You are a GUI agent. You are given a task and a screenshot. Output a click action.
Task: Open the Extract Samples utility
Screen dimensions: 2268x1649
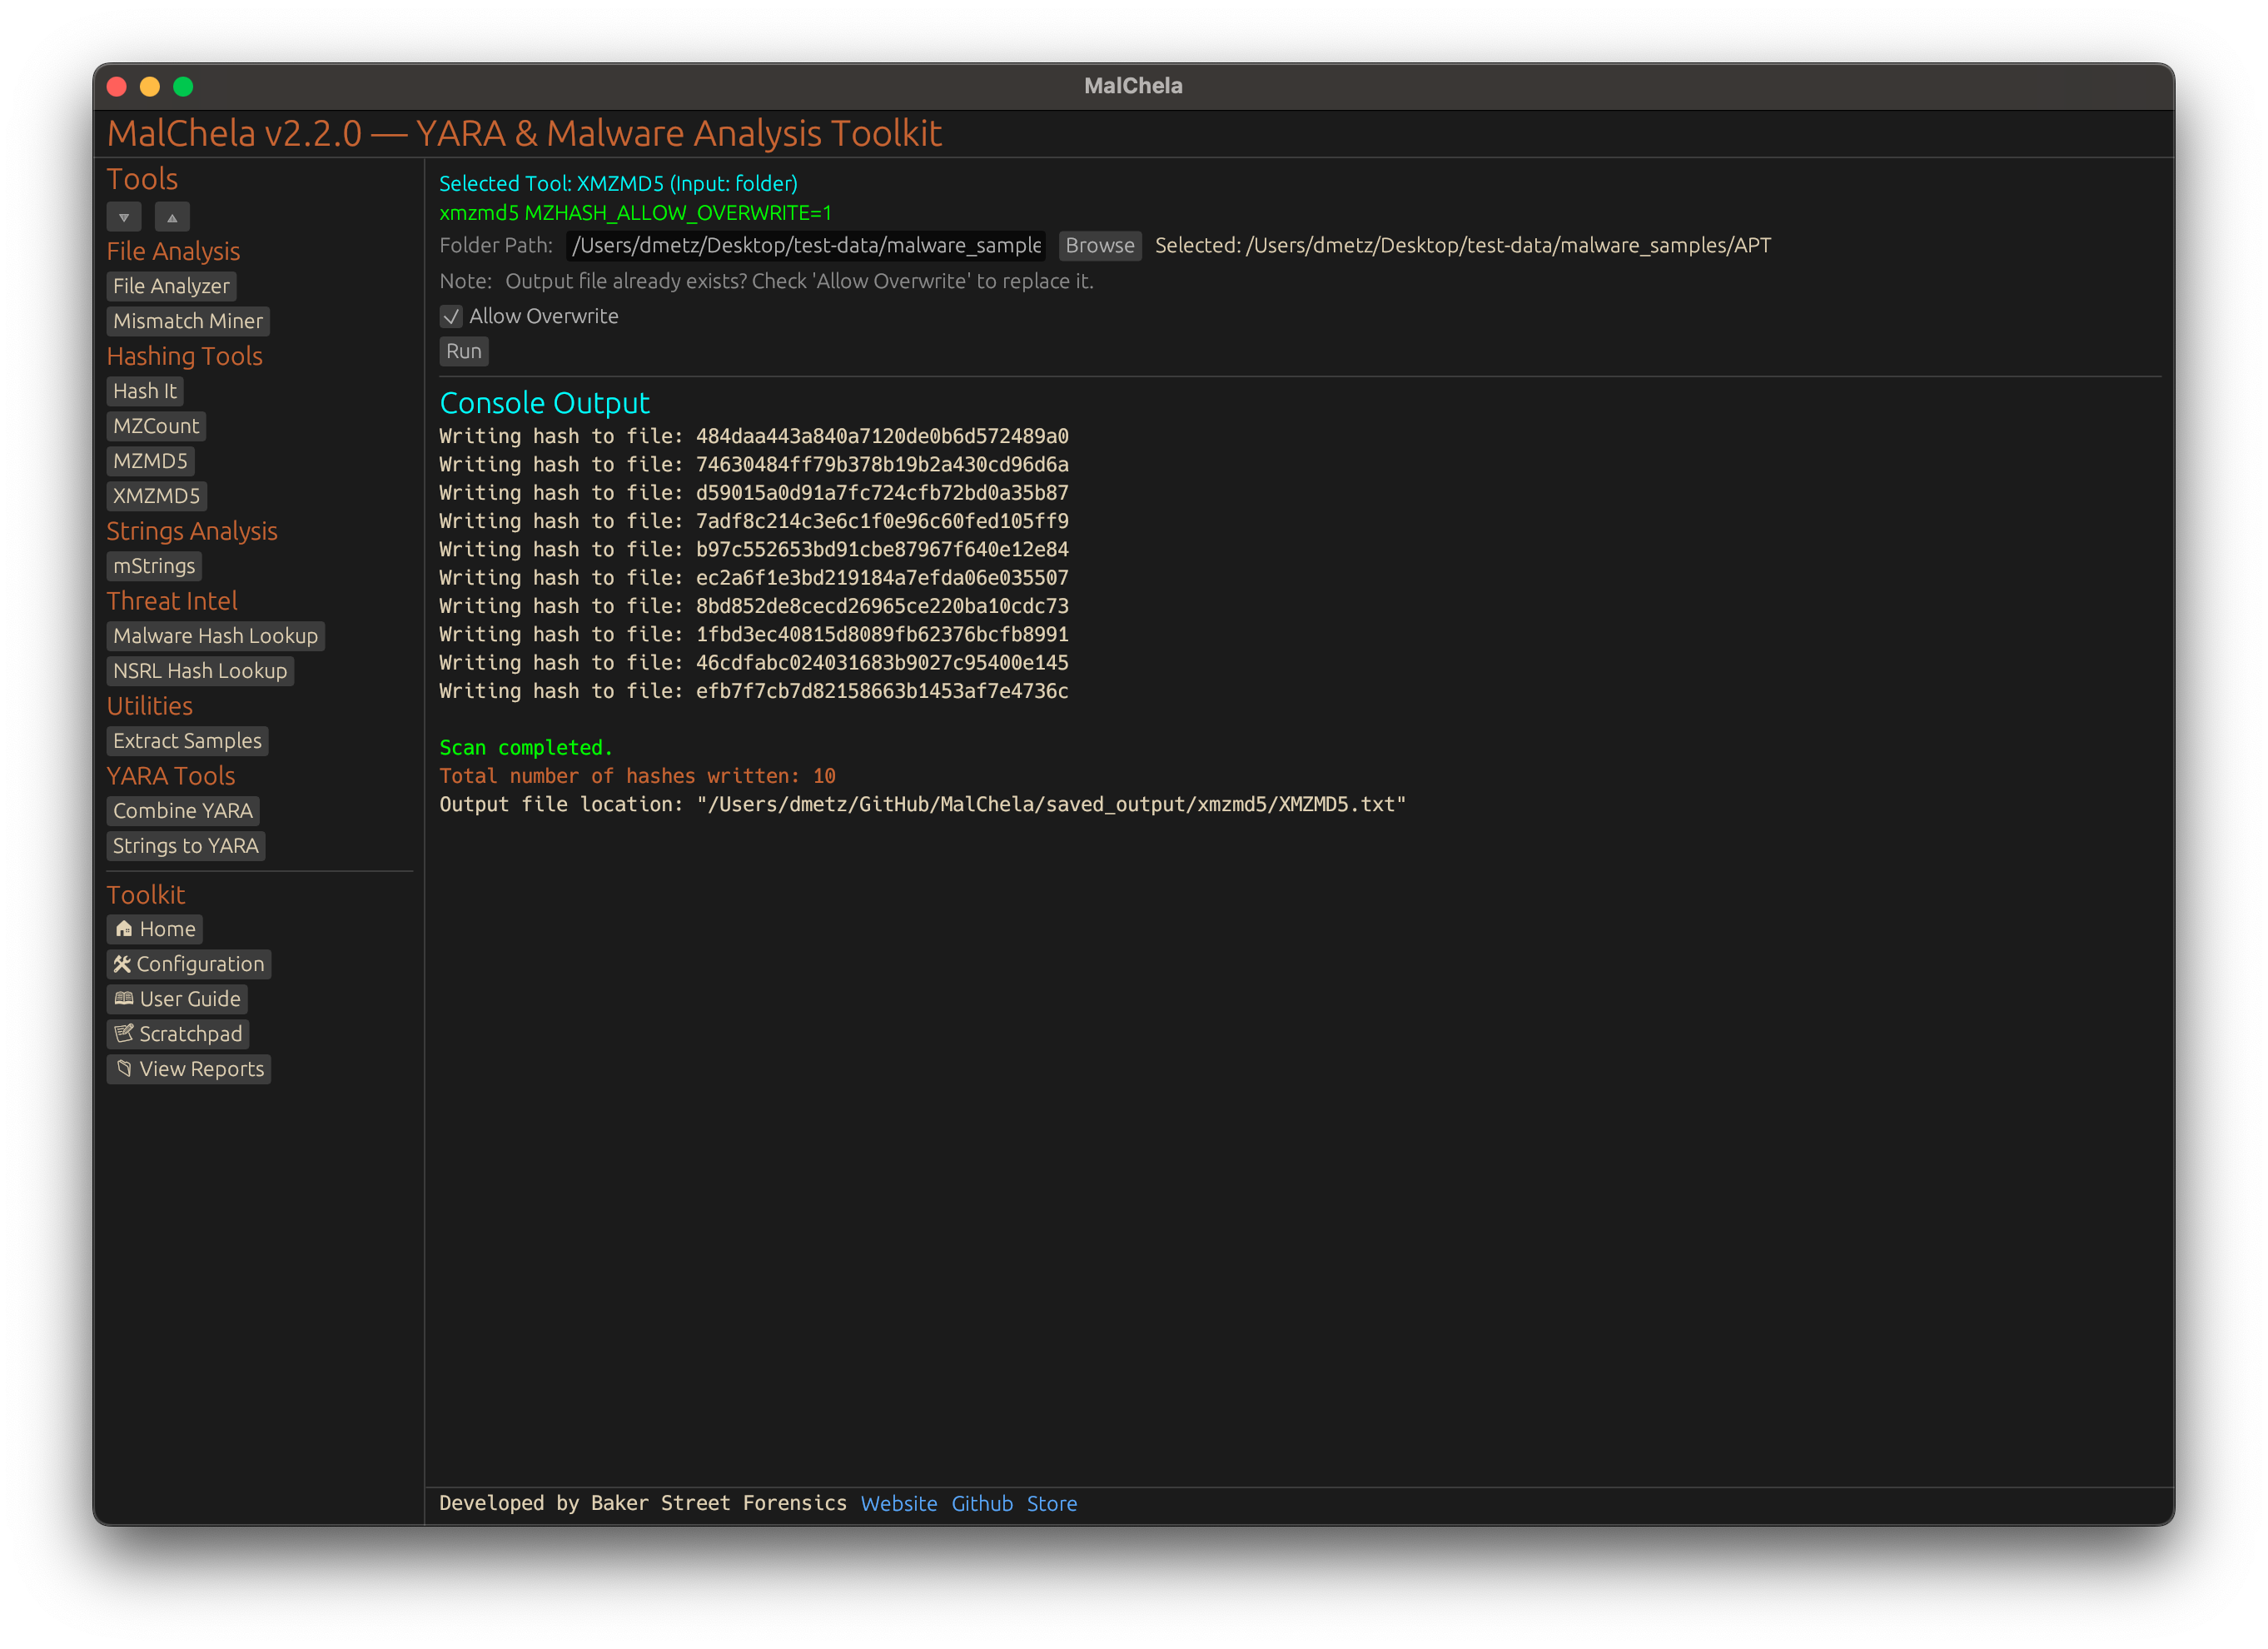pyautogui.click(x=187, y=741)
